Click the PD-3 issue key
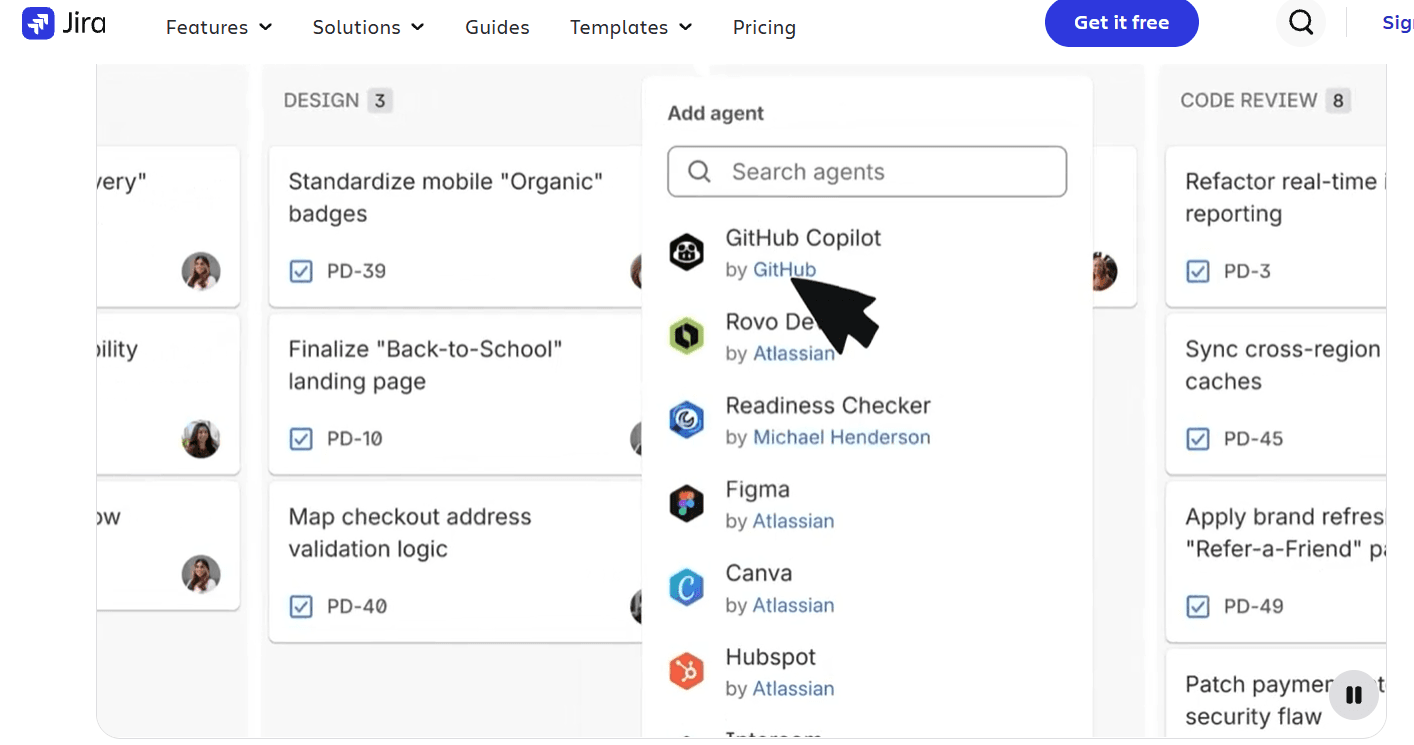 click(x=1247, y=271)
